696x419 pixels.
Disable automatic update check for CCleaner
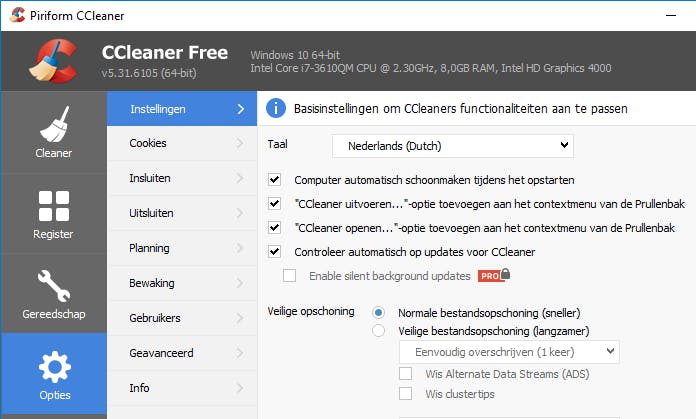(x=274, y=251)
